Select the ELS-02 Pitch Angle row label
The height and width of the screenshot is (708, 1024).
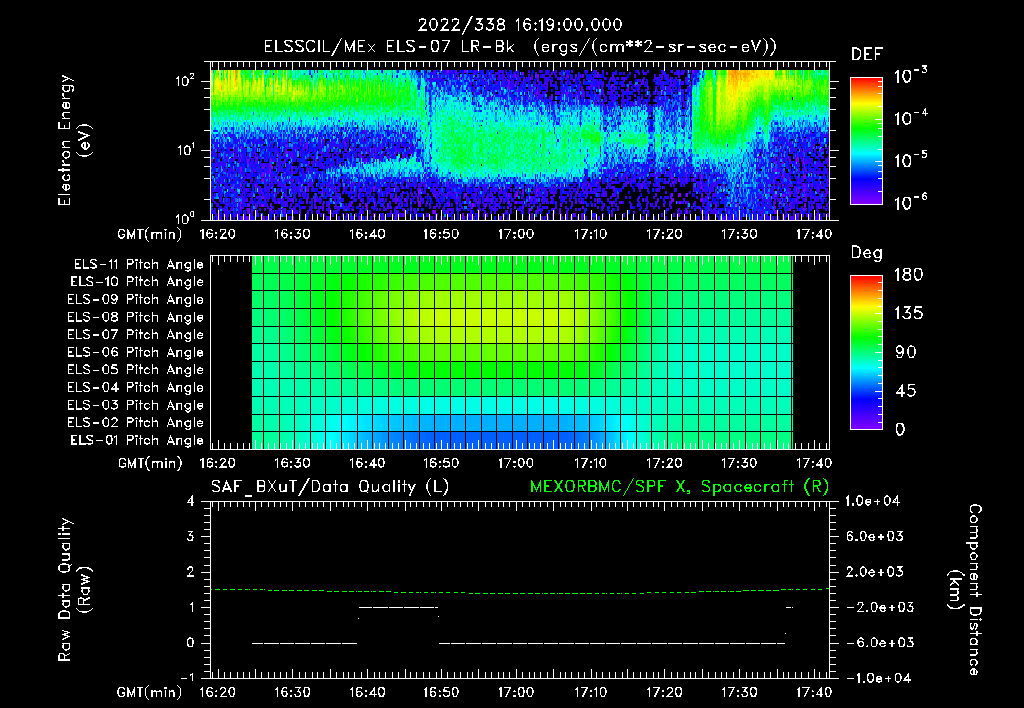pyautogui.click(x=136, y=423)
